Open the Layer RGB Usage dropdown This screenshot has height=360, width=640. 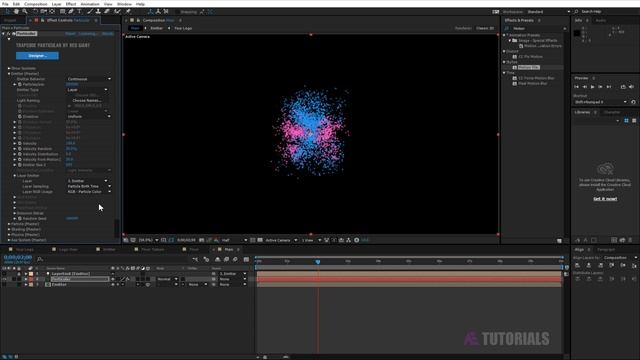point(89,191)
